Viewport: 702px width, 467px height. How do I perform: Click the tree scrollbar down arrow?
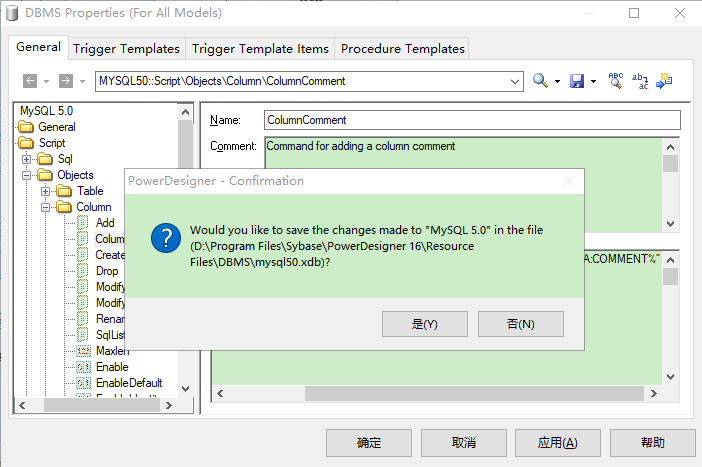185,387
